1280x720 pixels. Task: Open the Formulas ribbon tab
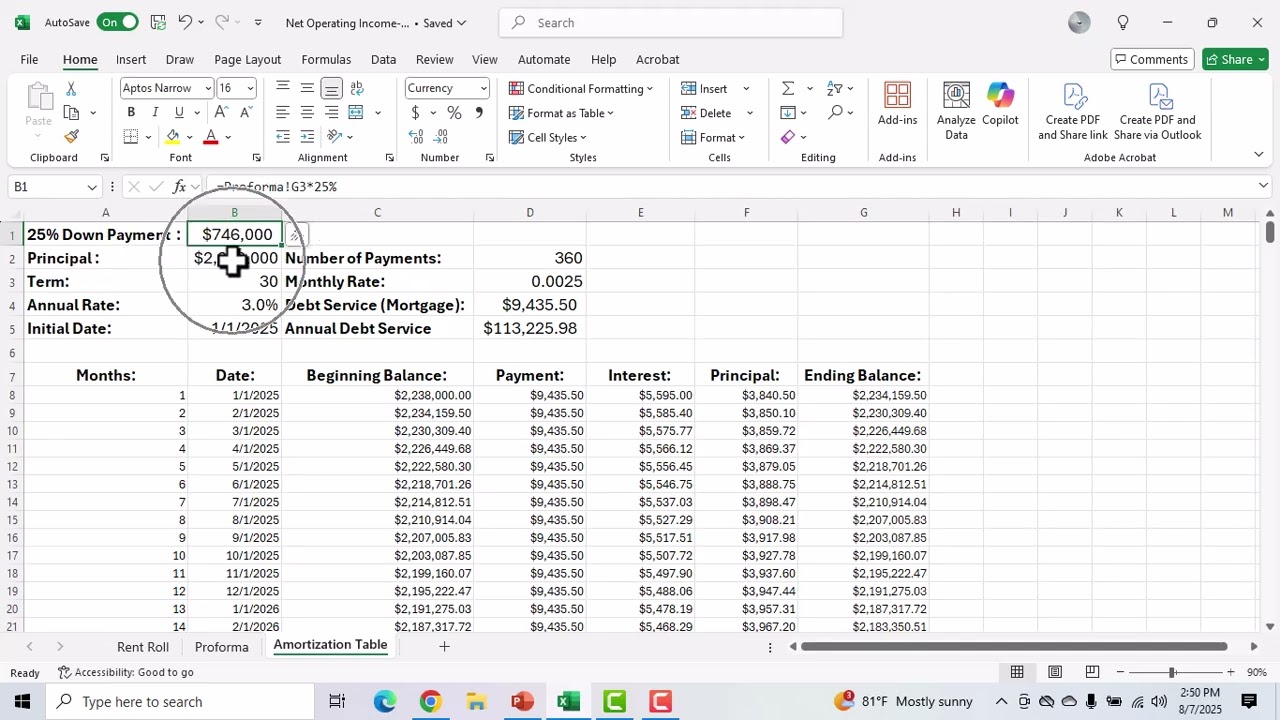coord(326,59)
